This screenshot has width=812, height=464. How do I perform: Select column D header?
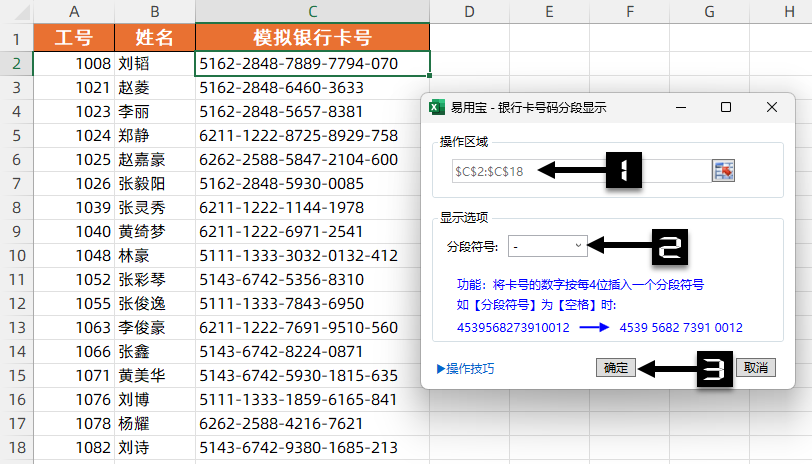click(469, 11)
